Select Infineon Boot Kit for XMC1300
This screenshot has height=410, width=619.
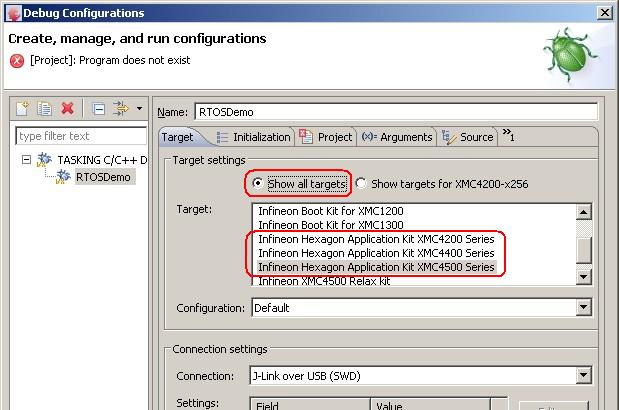[331, 225]
